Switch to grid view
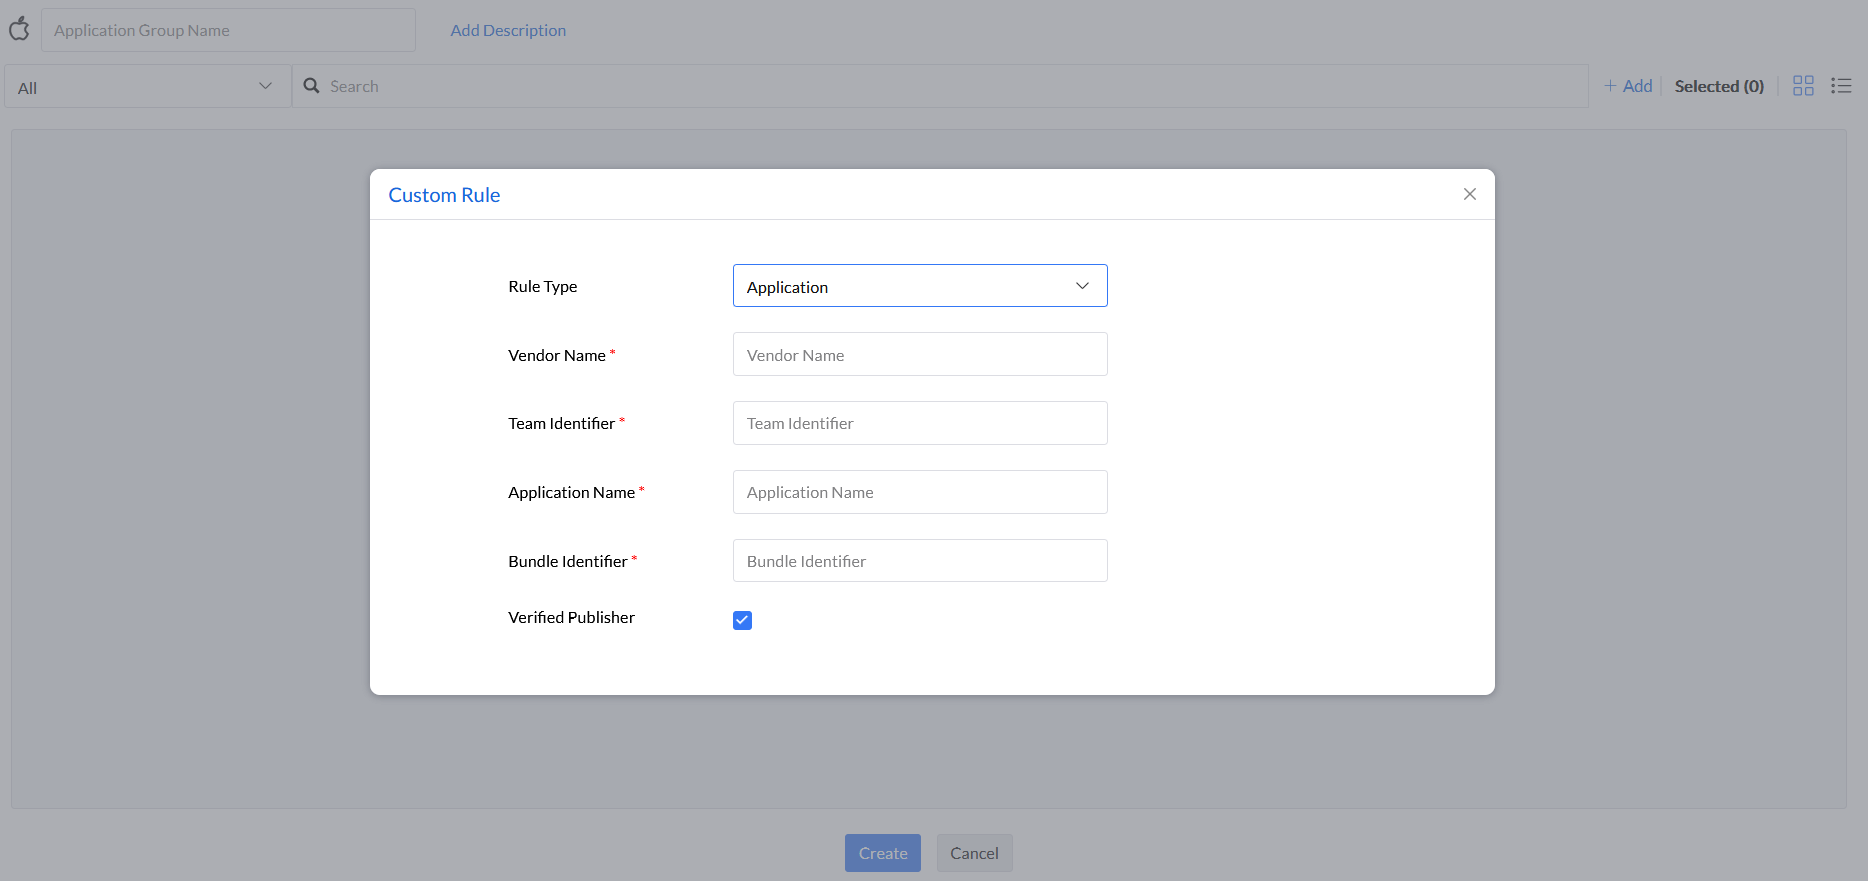Screen dimensions: 1868x881 click(1803, 86)
